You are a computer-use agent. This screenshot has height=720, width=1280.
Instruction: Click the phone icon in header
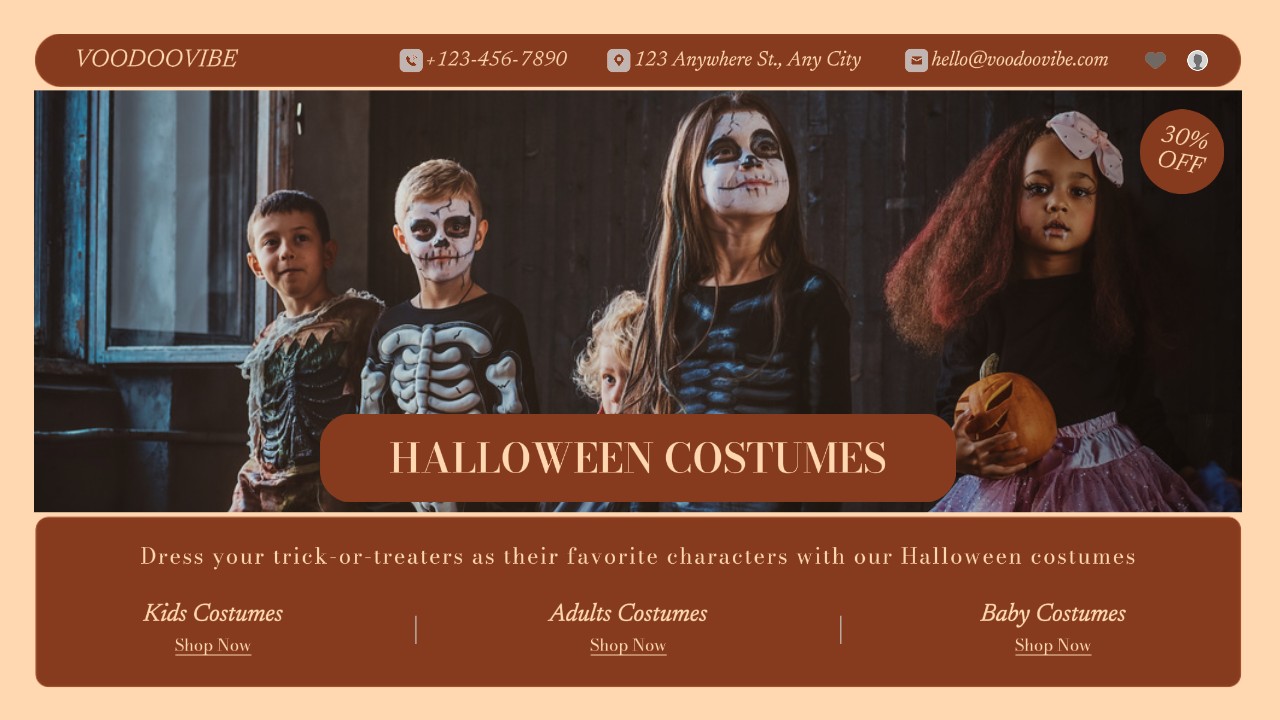point(411,60)
